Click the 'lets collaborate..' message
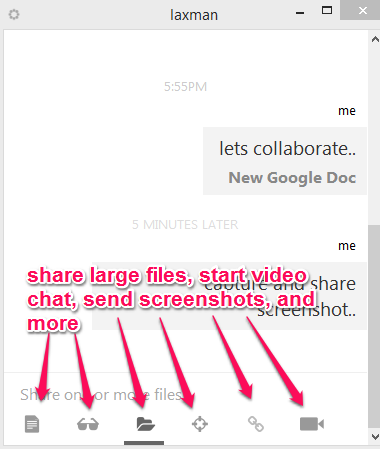The image size is (380, 449). [x=287, y=149]
